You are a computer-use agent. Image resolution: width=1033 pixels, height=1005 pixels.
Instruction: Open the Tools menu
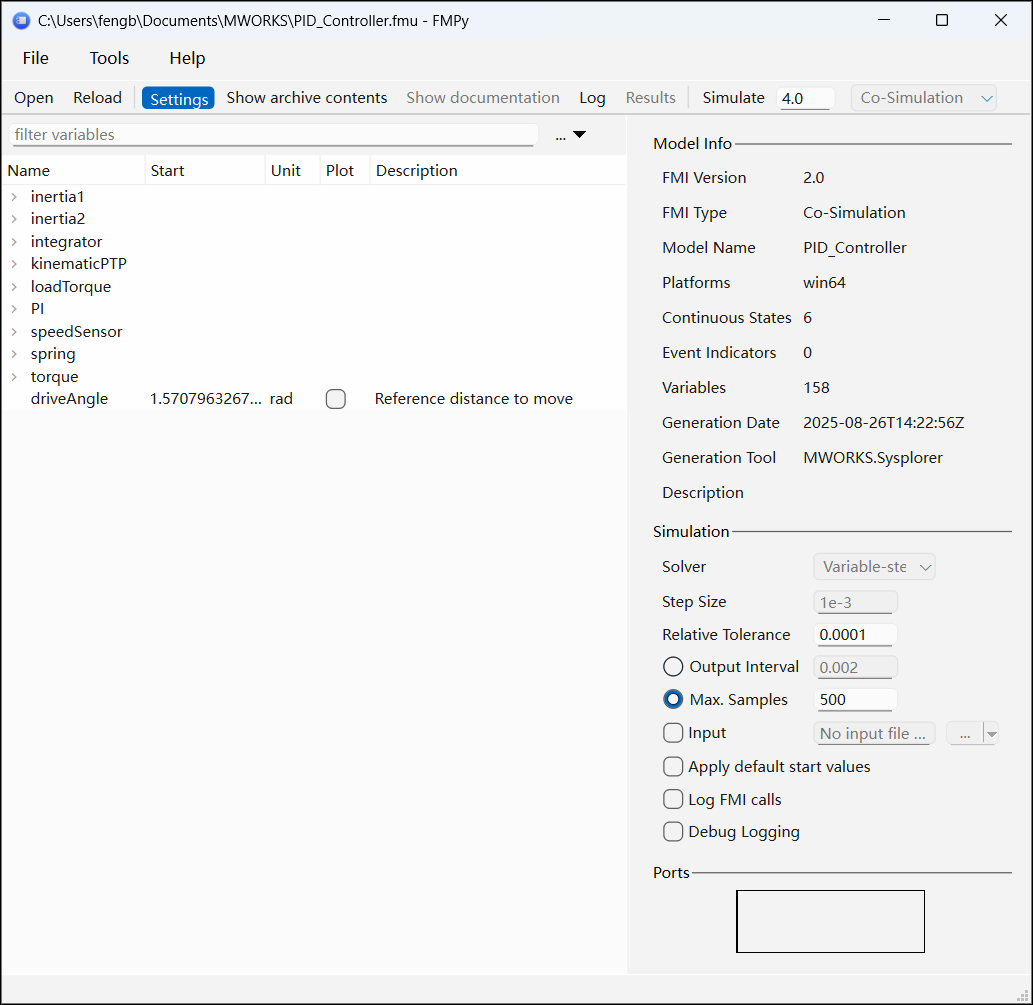[x=109, y=58]
